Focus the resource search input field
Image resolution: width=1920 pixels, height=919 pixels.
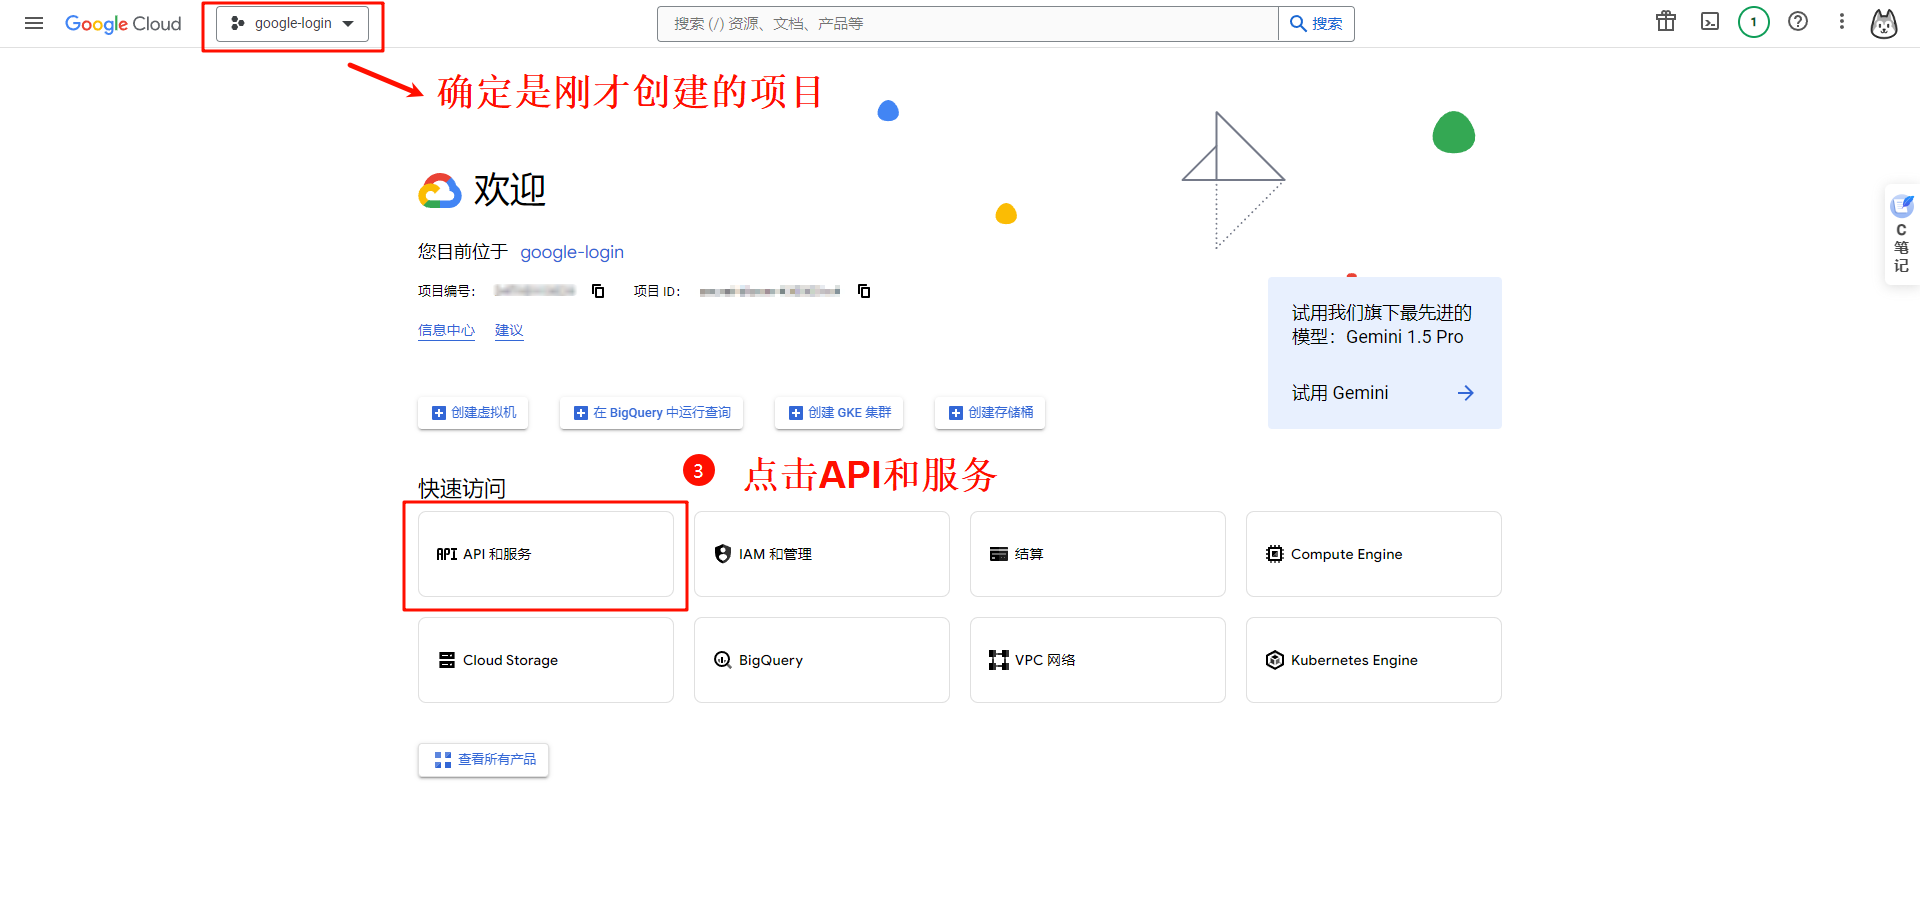click(967, 24)
